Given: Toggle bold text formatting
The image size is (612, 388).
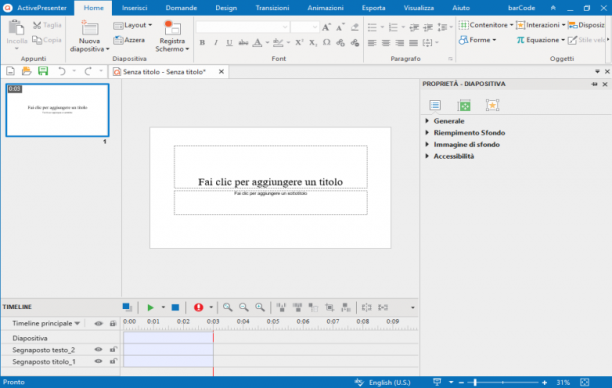Looking at the screenshot, I should [x=202, y=43].
